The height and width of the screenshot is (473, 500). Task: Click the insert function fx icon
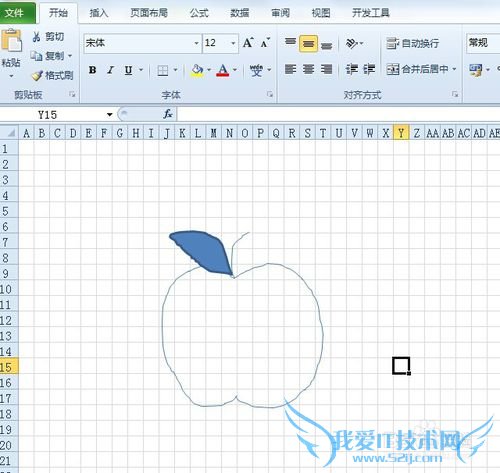pyautogui.click(x=168, y=114)
